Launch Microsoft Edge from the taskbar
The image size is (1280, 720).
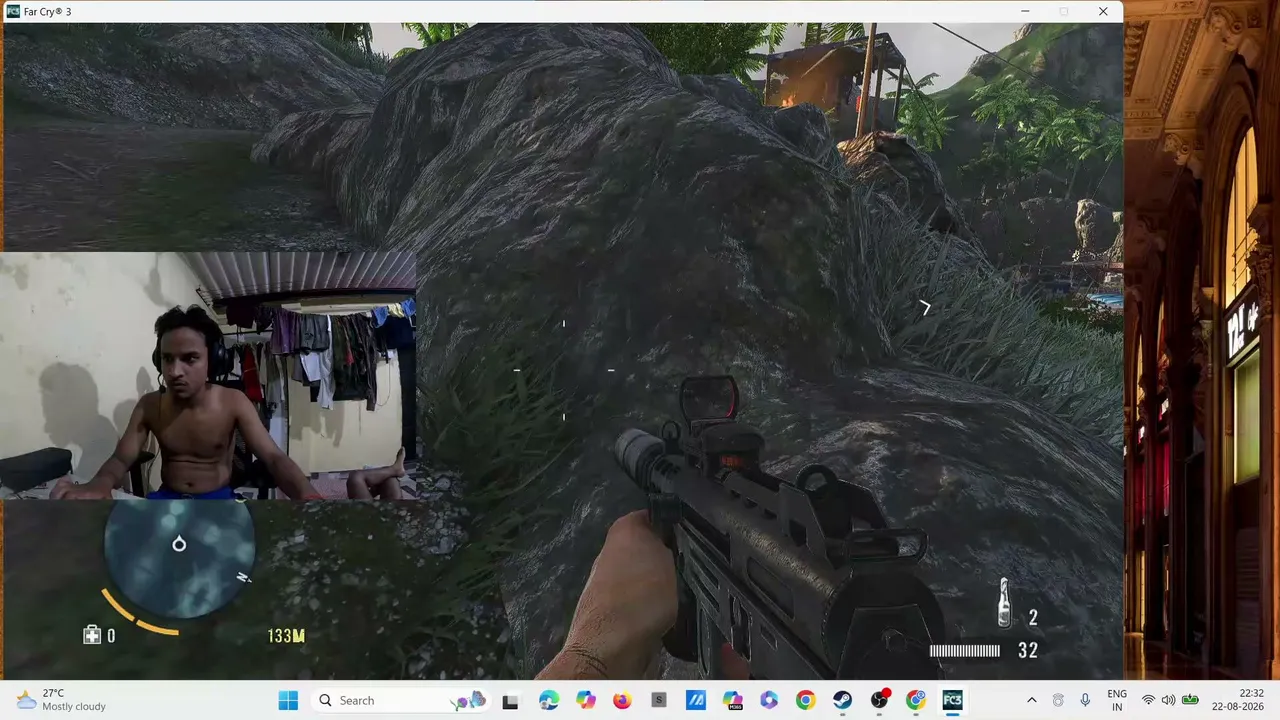coord(549,700)
